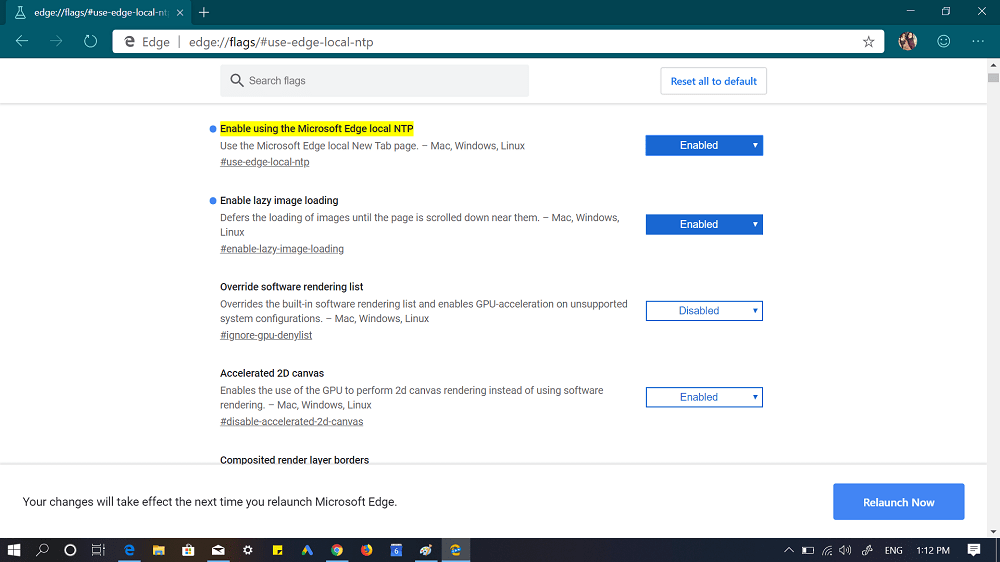Screen dimensions: 1000x562
Task: Open the Mail app from taskbar
Action: pyautogui.click(x=218, y=550)
